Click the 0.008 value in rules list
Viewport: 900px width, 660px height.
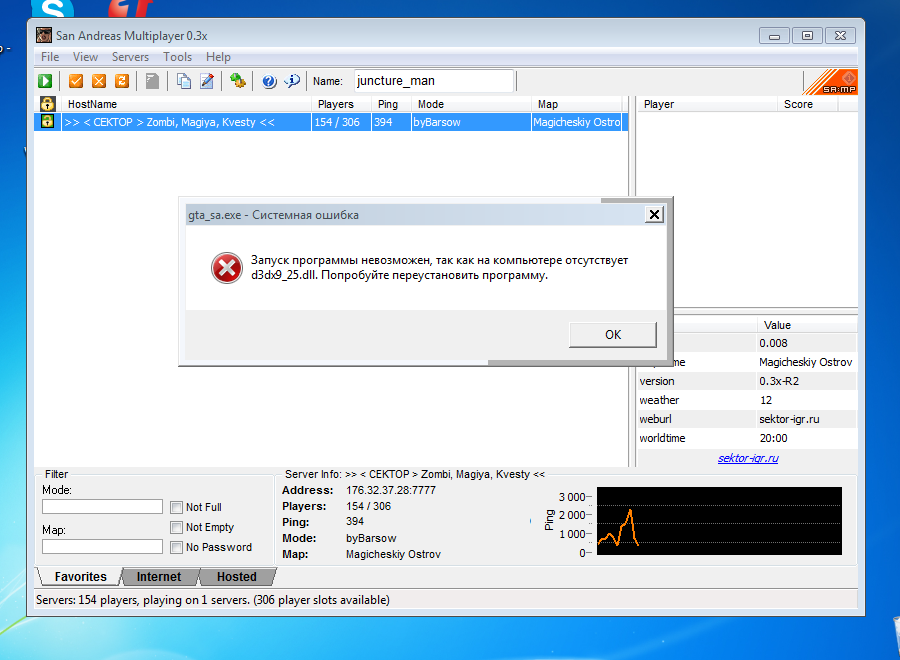coord(773,343)
